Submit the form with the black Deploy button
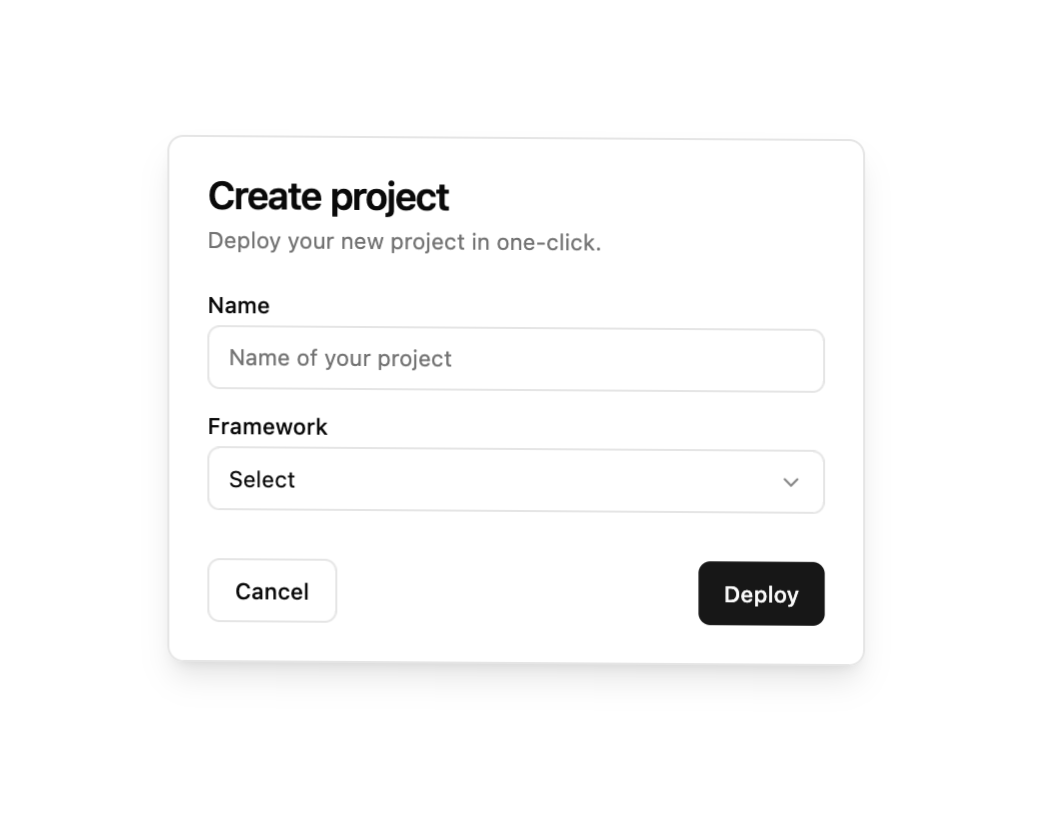Viewport: 1056px width, 816px height. click(x=761, y=594)
